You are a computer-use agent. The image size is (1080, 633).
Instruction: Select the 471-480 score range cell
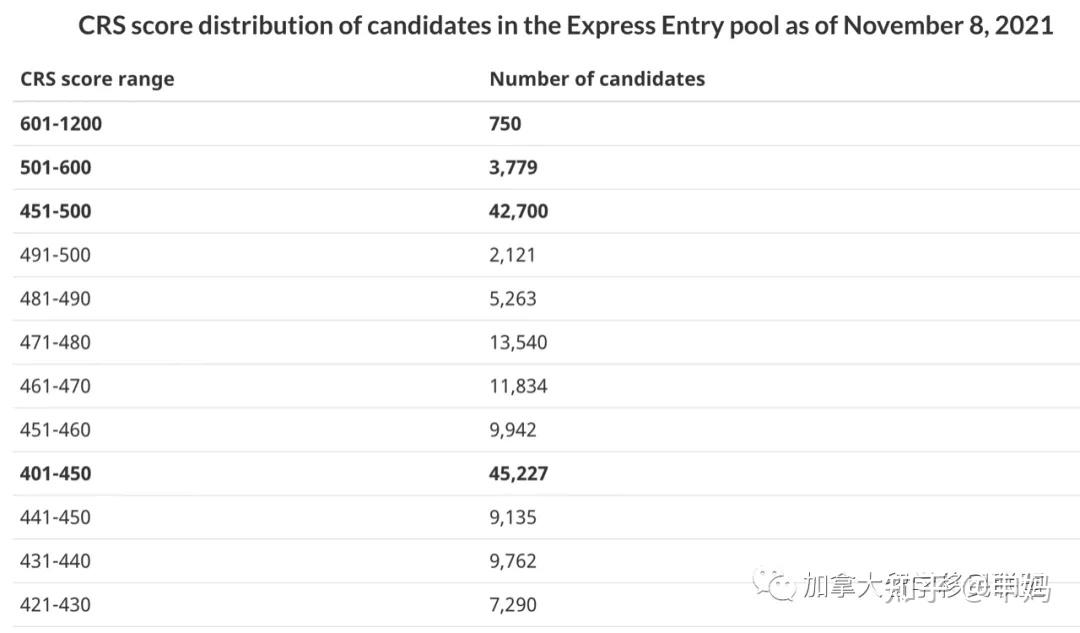[55, 343]
